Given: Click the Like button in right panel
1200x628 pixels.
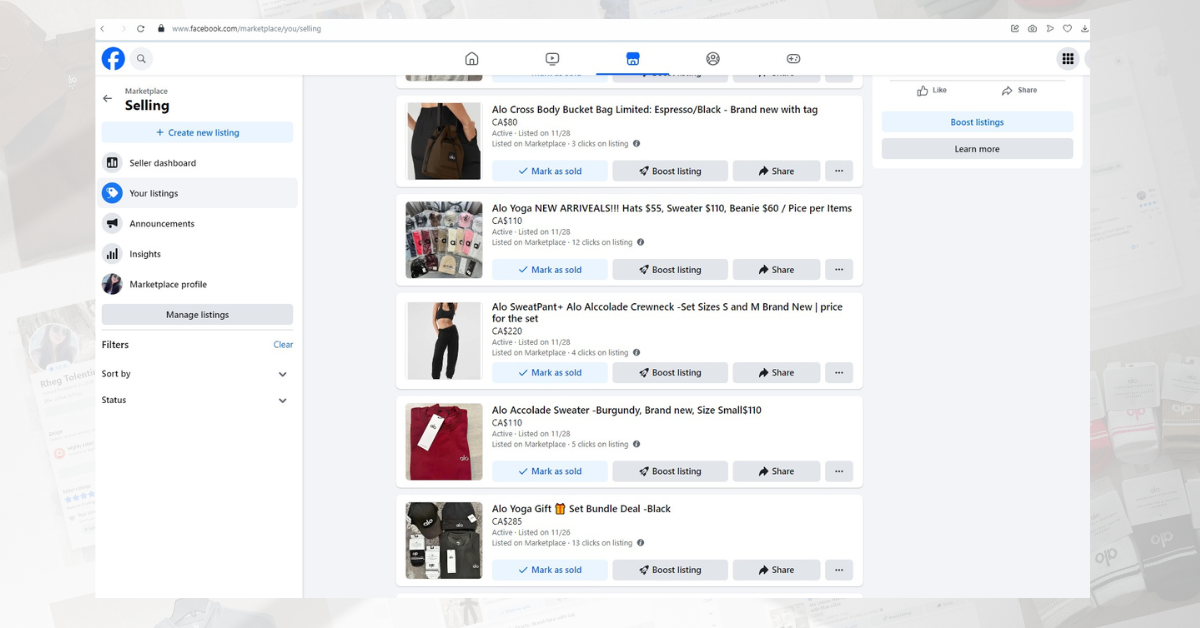Looking at the screenshot, I should [x=932, y=90].
